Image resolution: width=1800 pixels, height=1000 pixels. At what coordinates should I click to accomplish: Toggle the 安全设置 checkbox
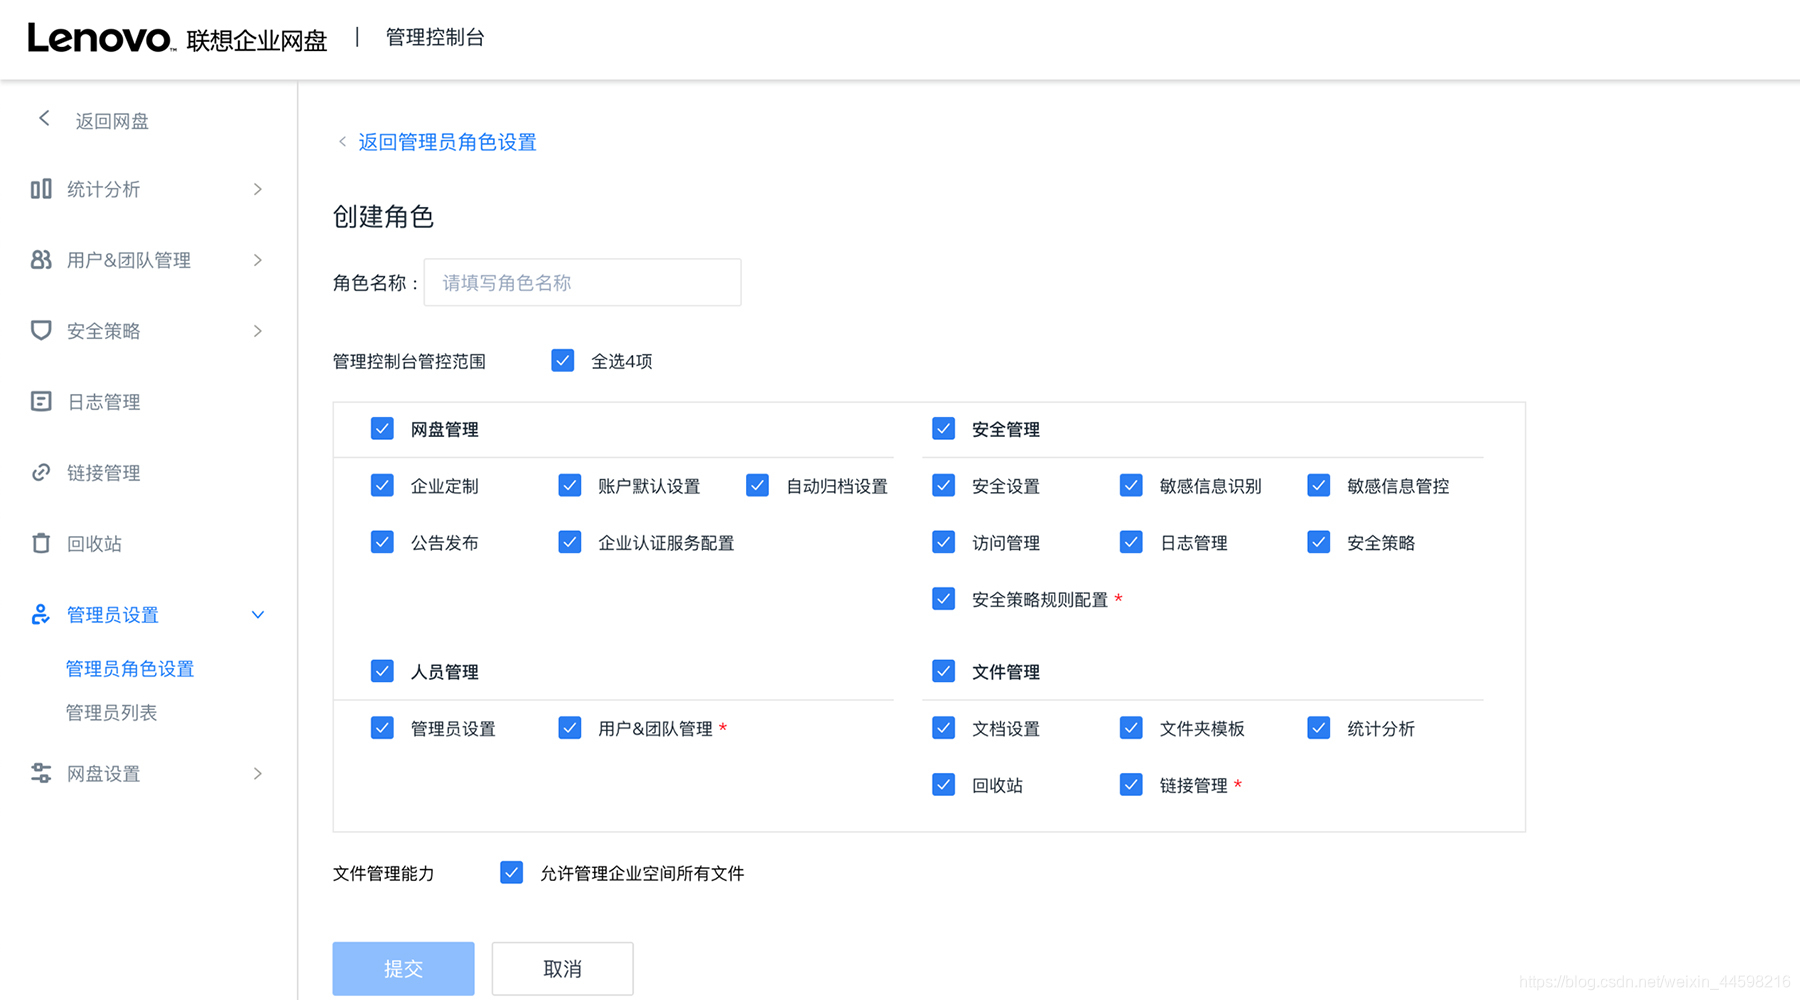tap(943, 485)
